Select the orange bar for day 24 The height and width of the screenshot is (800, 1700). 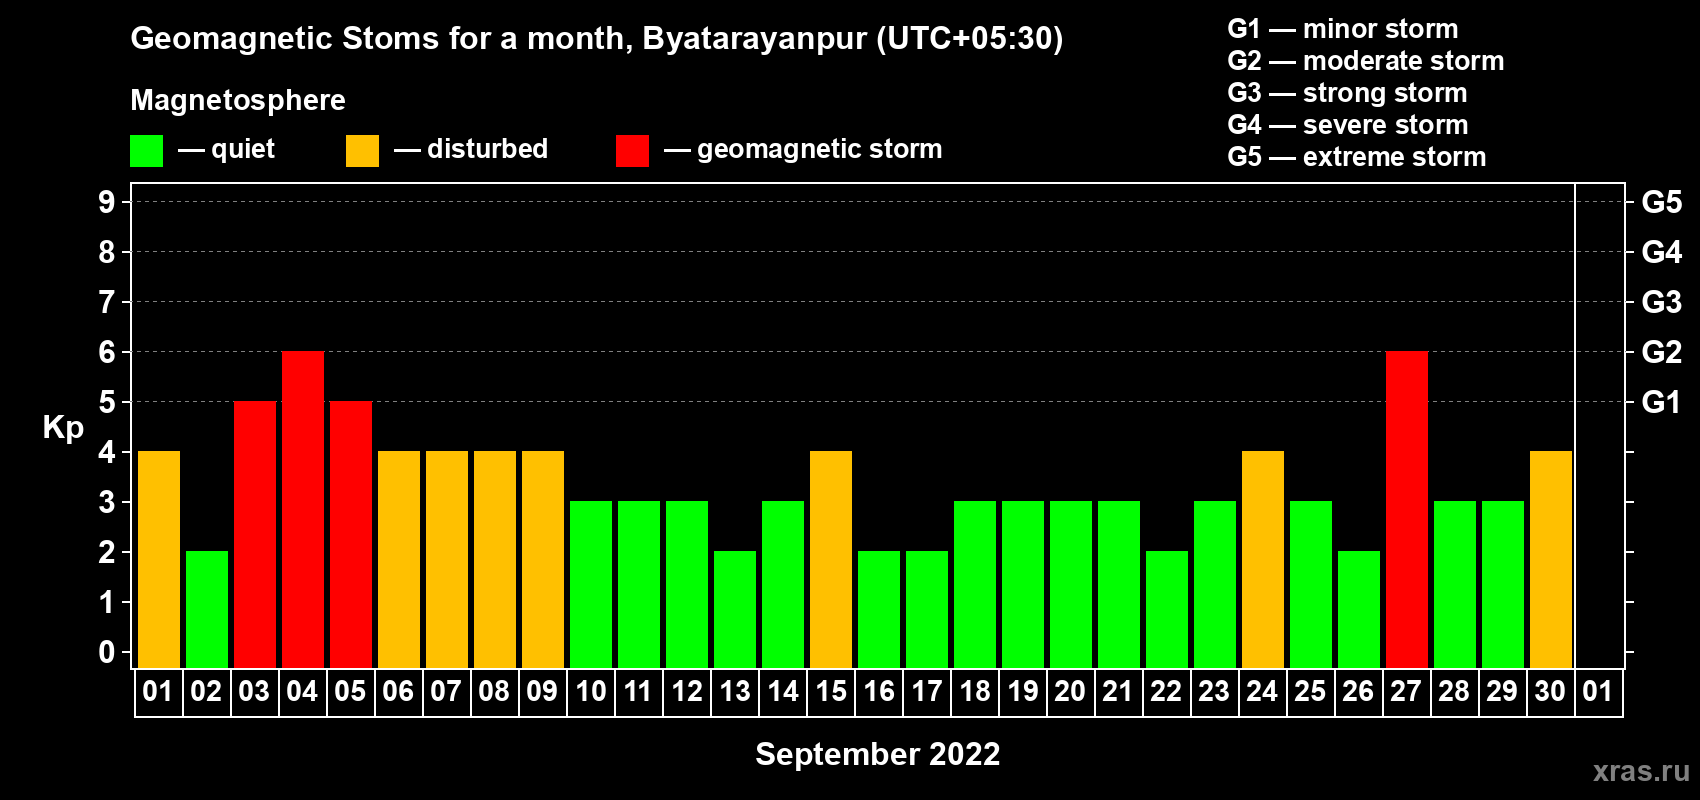(1263, 560)
